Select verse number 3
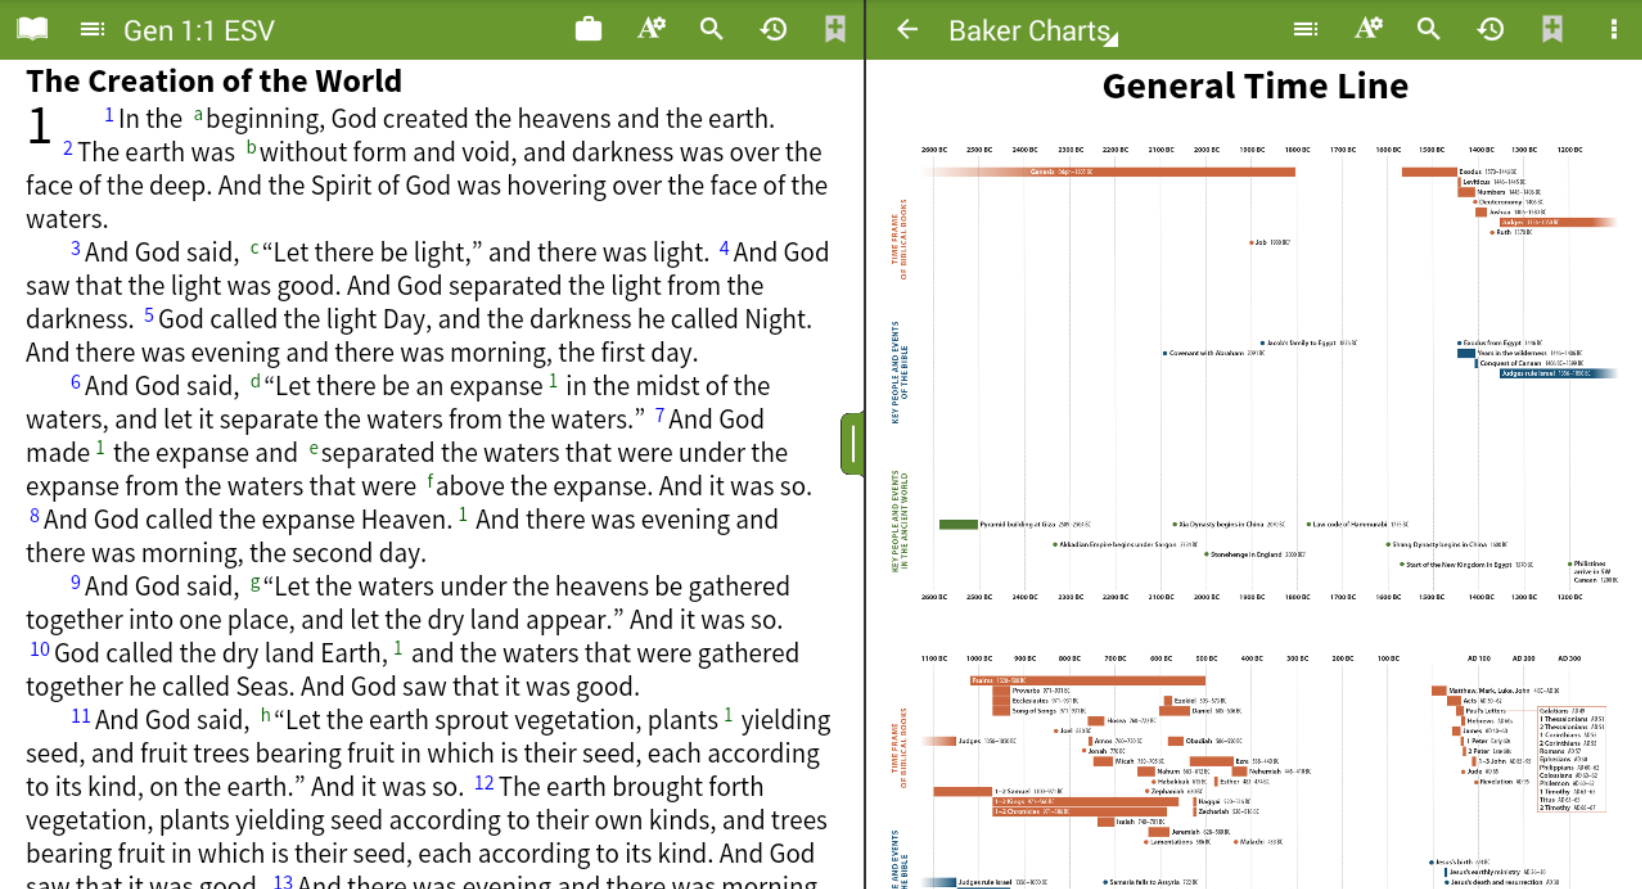The height and width of the screenshot is (889, 1642). (x=75, y=248)
